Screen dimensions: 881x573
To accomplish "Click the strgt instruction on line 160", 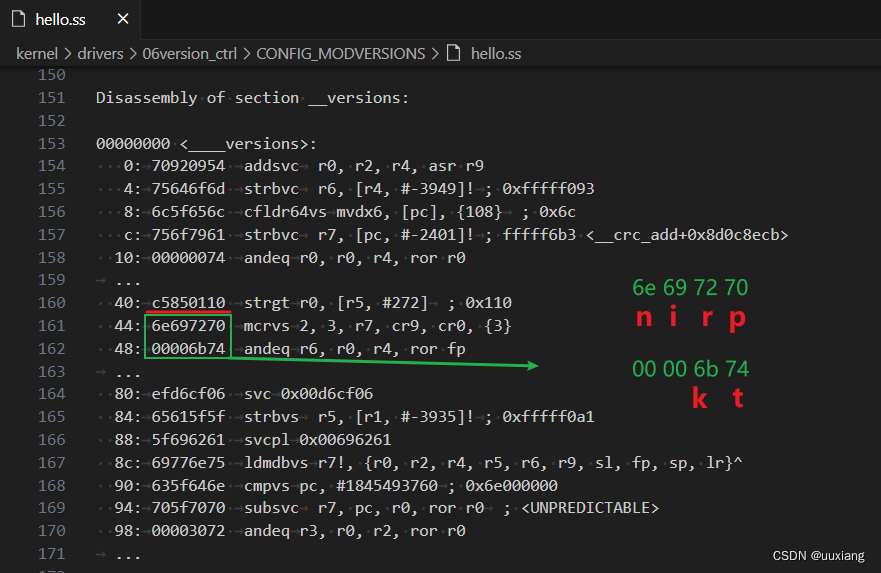I will (x=267, y=303).
